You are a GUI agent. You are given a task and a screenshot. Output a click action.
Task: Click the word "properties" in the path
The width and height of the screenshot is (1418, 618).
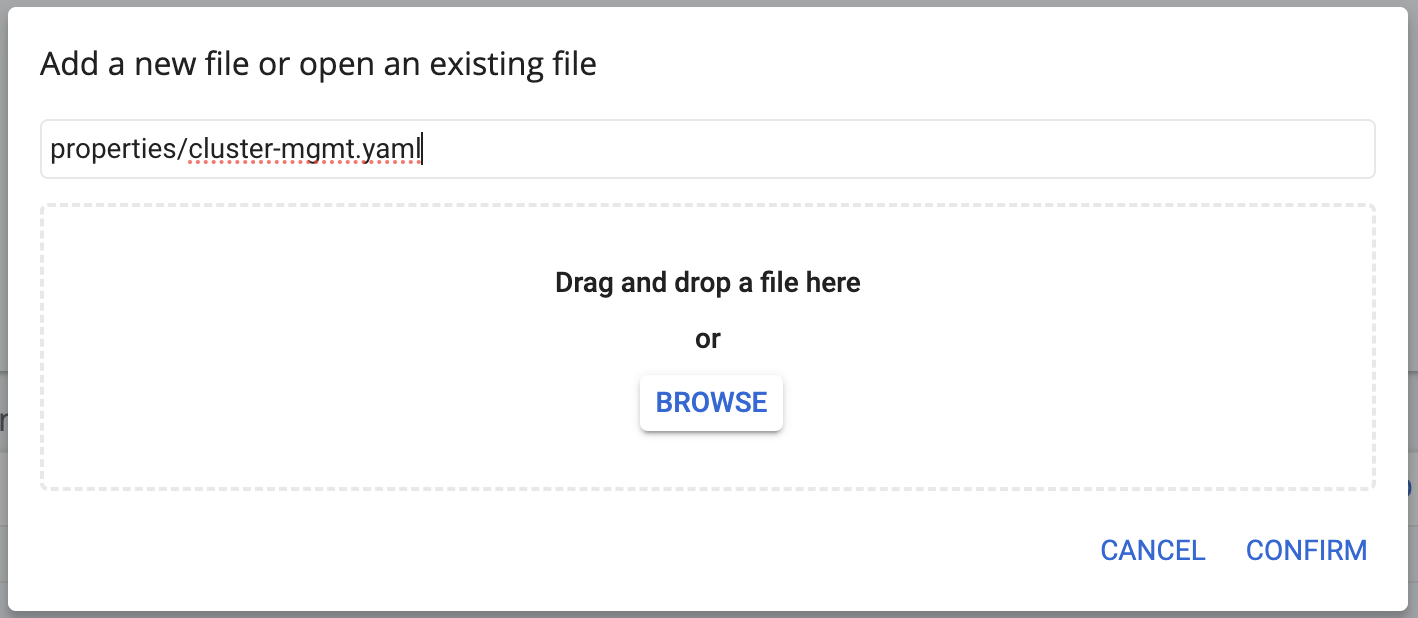pos(113,150)
